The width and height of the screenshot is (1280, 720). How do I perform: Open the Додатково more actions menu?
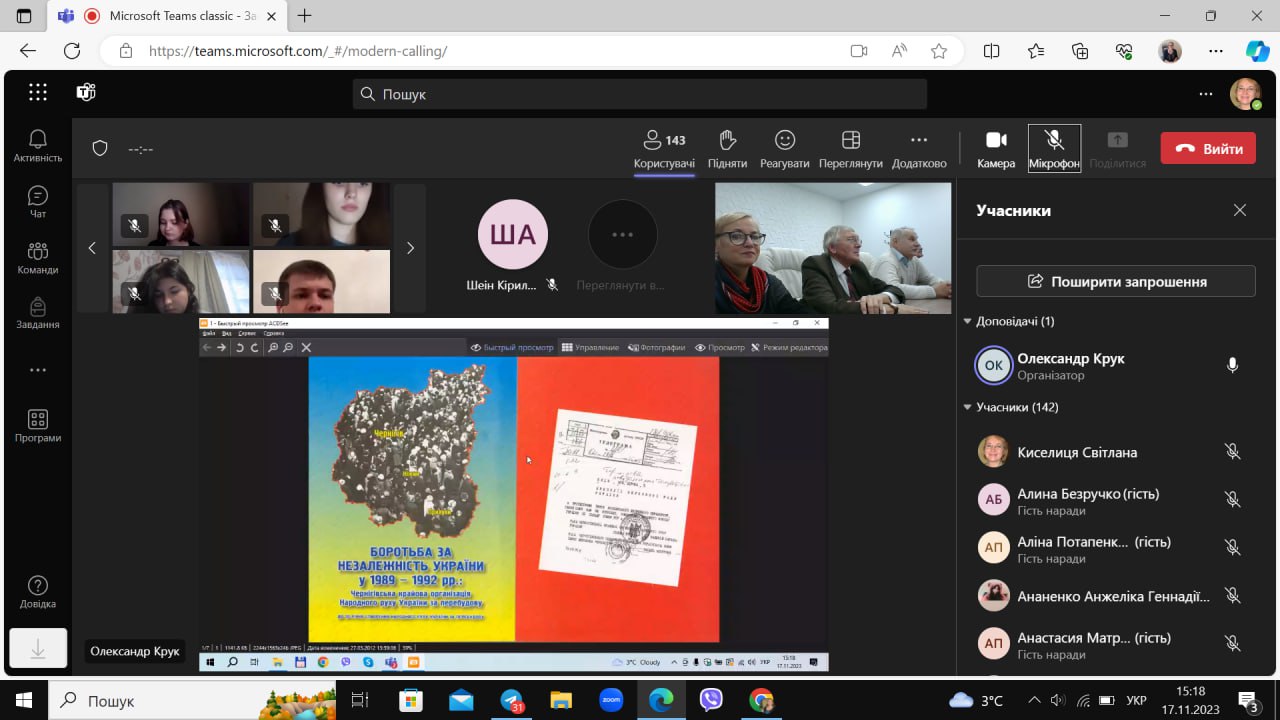(918, 148)
